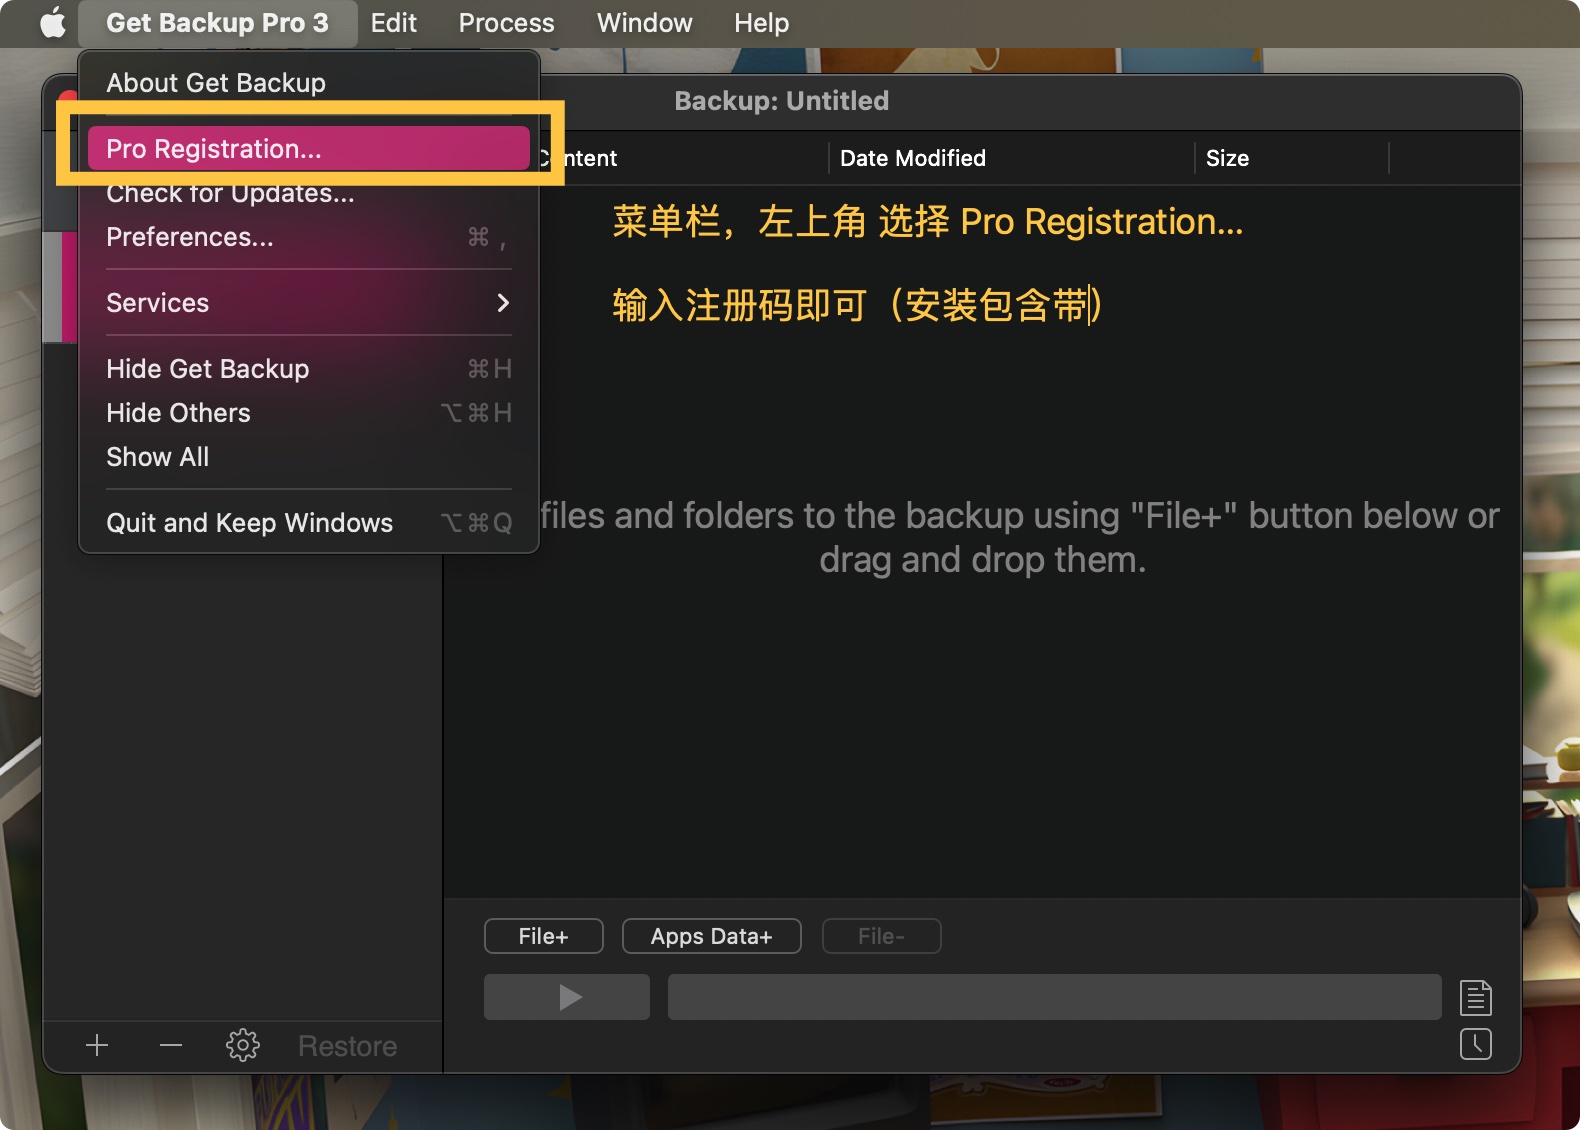This screenshot has height=1130, width=1580.
Task: Choose About Get Backup
Action: click(x=309, y=82)
